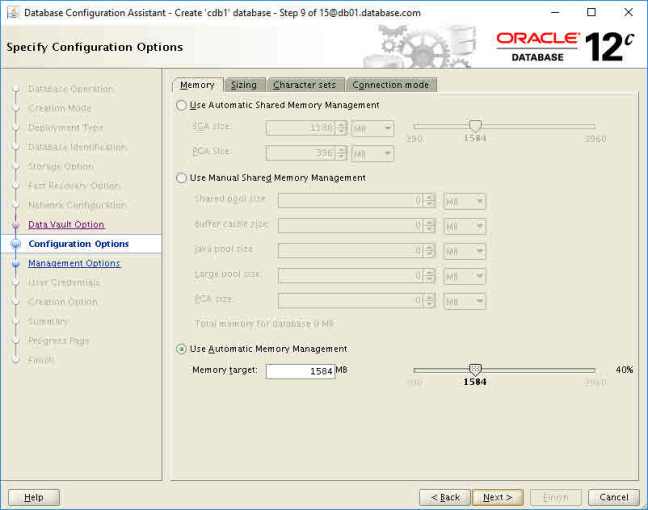Switch to the Character sets tab
This screenshot has height=510, width=648.
coord(306,85)
